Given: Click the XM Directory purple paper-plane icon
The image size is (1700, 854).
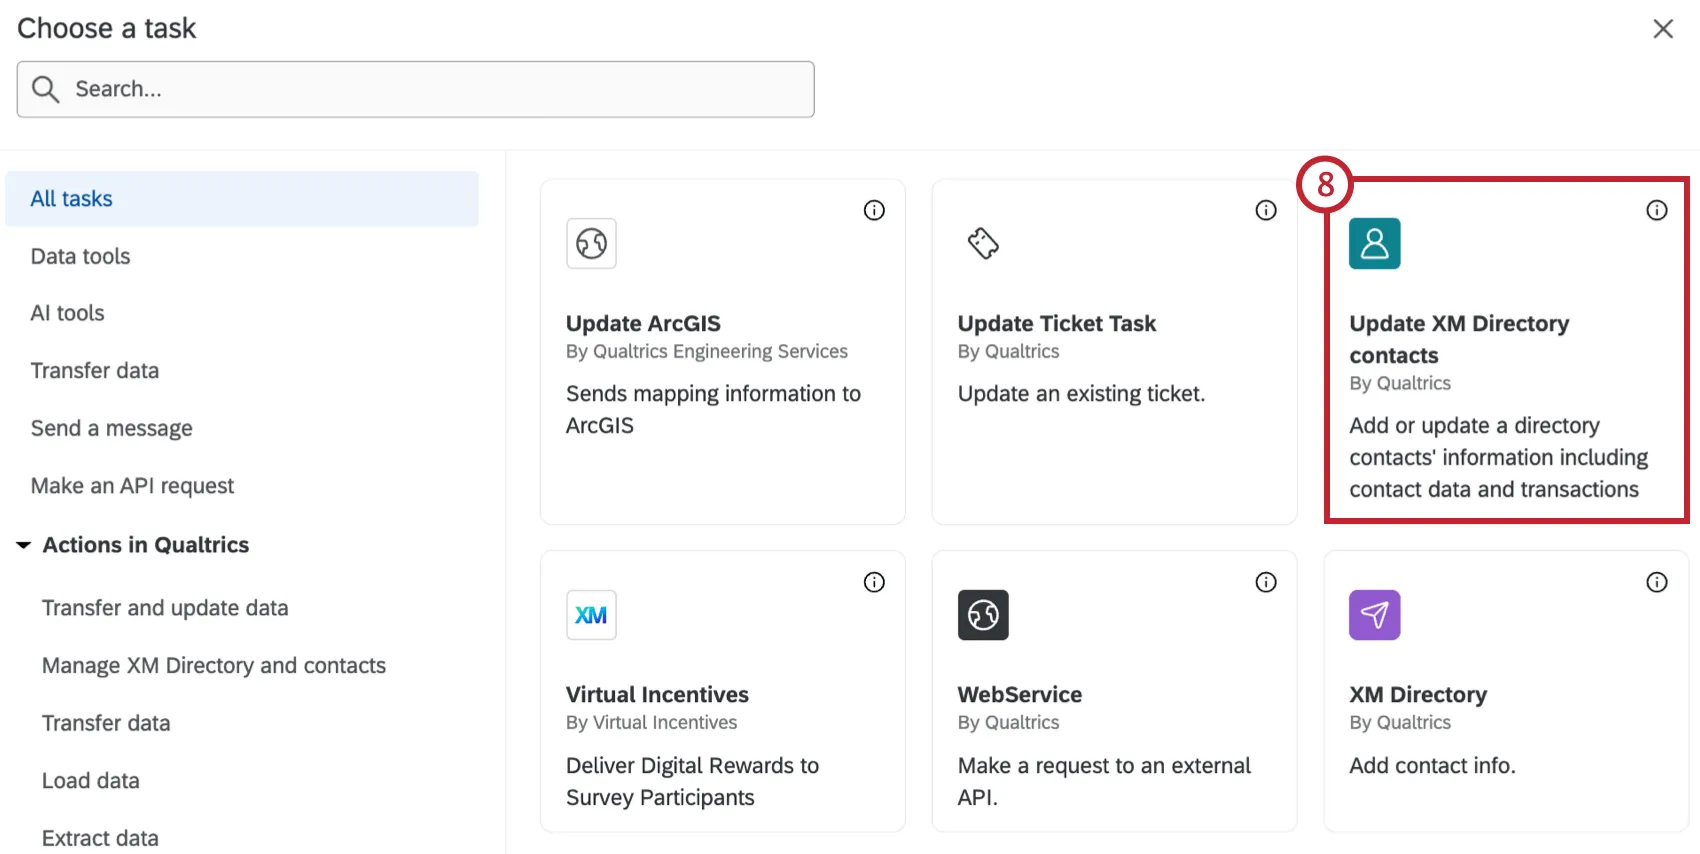Looking at the screenshot, I should coord(1374,615).
